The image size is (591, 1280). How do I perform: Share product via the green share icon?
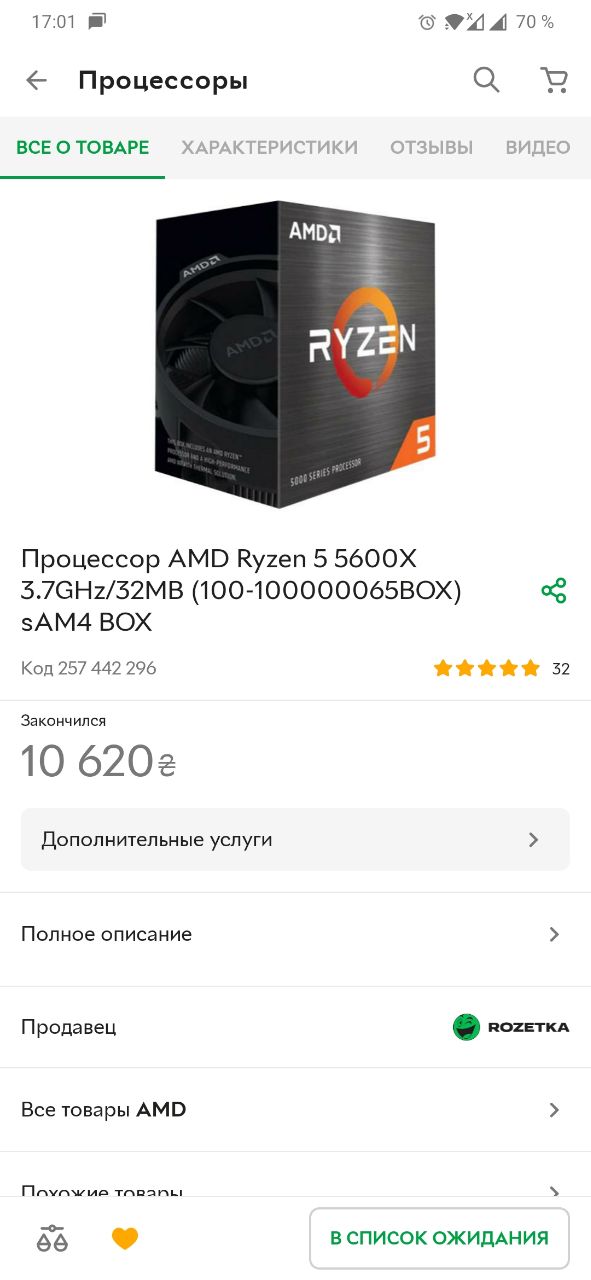[554, 591]
